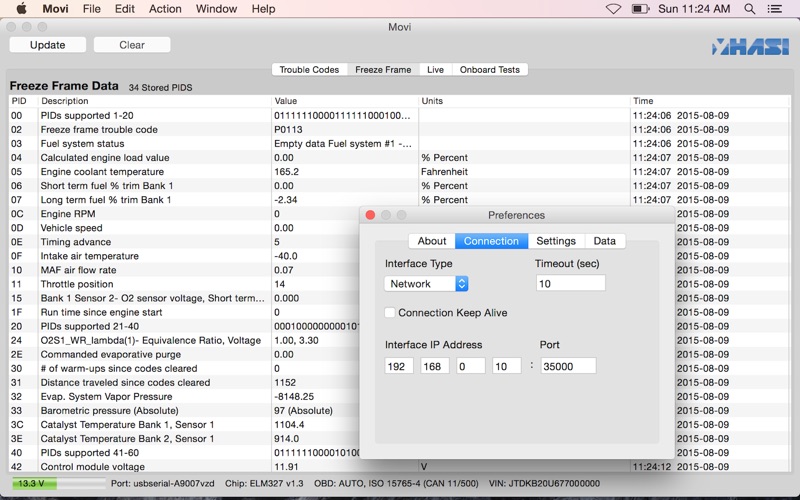Select the Catalyst Temperature Bank 1 row
800x500 pixels.
(x=184, y=424)
